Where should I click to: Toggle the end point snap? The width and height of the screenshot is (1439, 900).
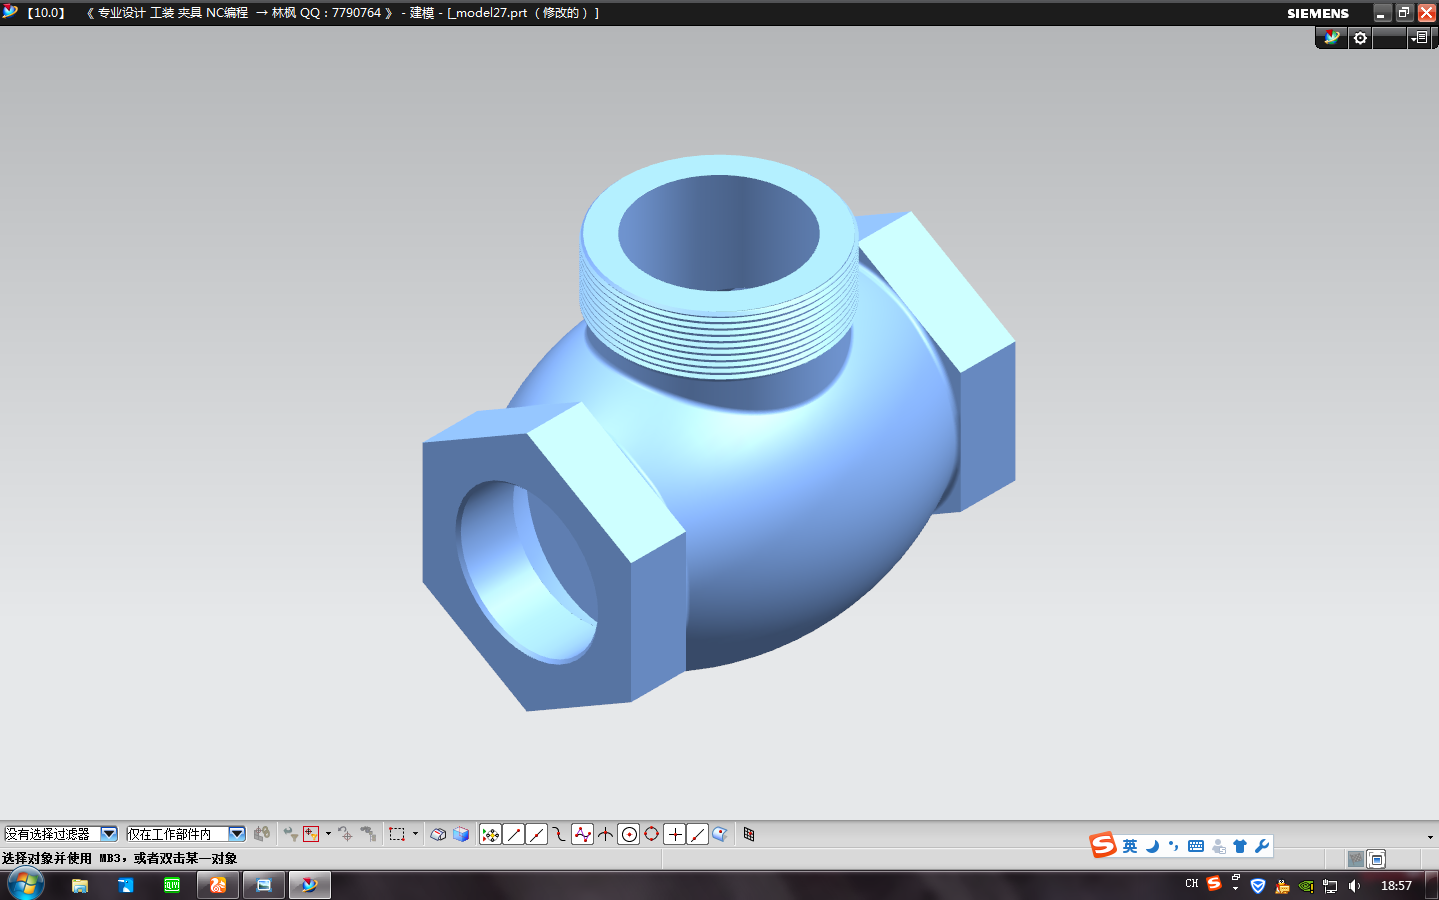tap(513, 834)
